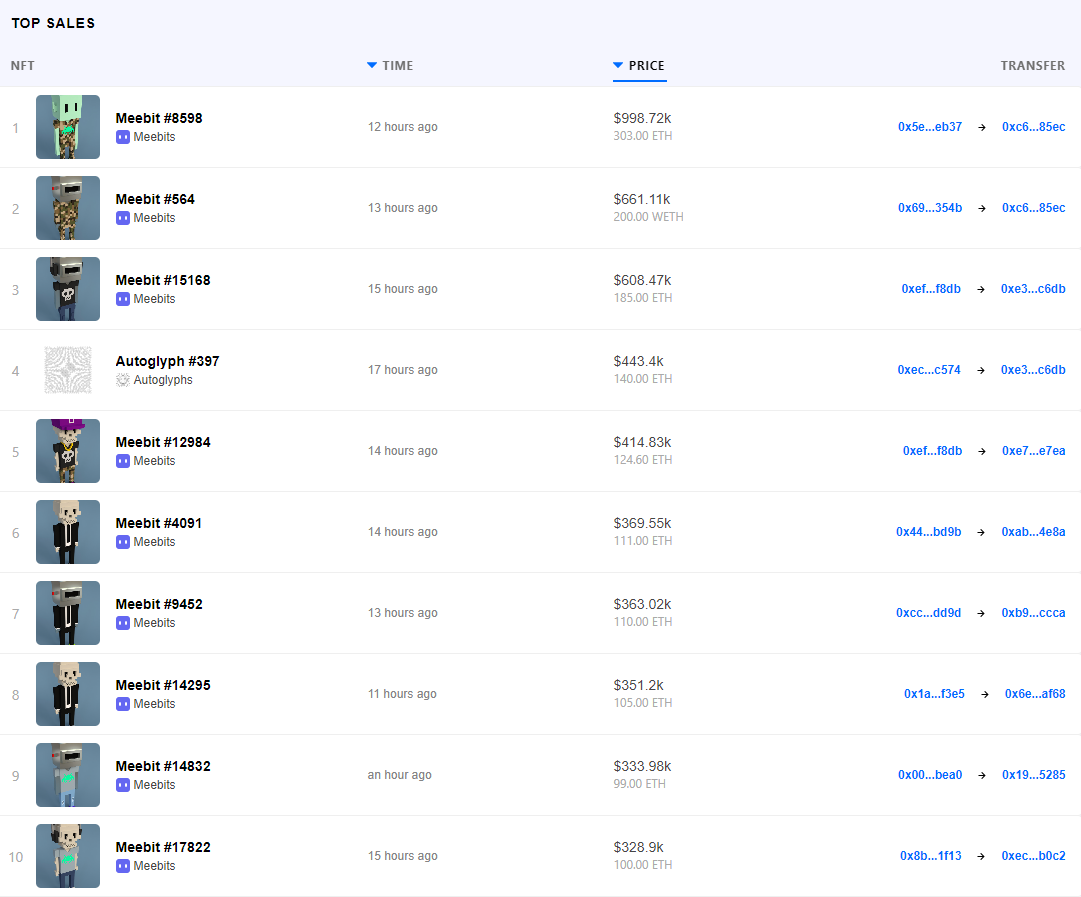The height and width of the screenshot is (897, 1081).
Task: Sort by the PRICE column arrow
Action: click(618, 65)
